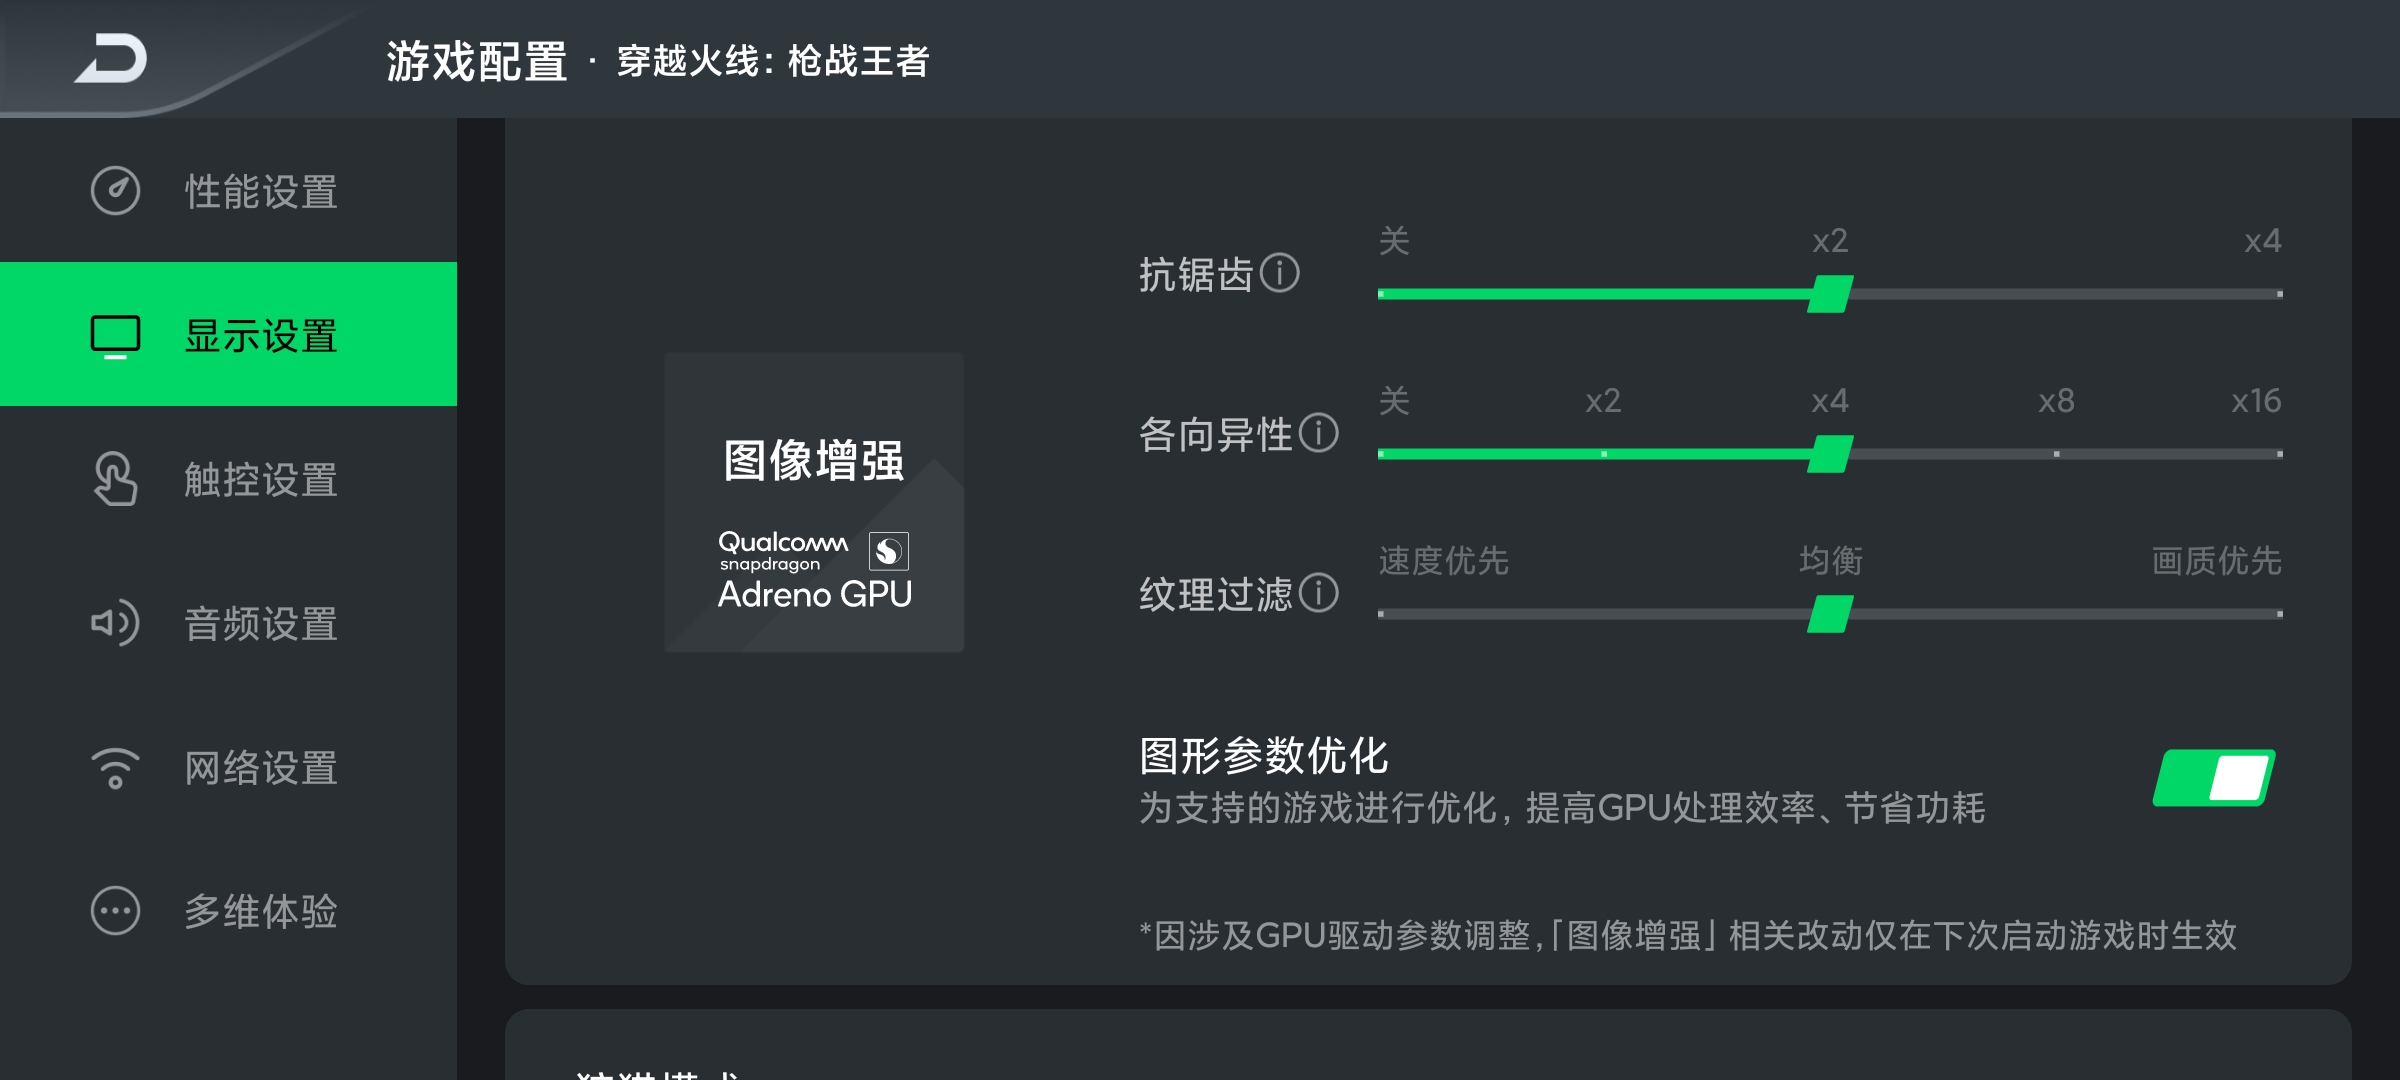Click the 性能设置 gauge icon
This screenshot has height=1080, width=2400.
(116, 190)
